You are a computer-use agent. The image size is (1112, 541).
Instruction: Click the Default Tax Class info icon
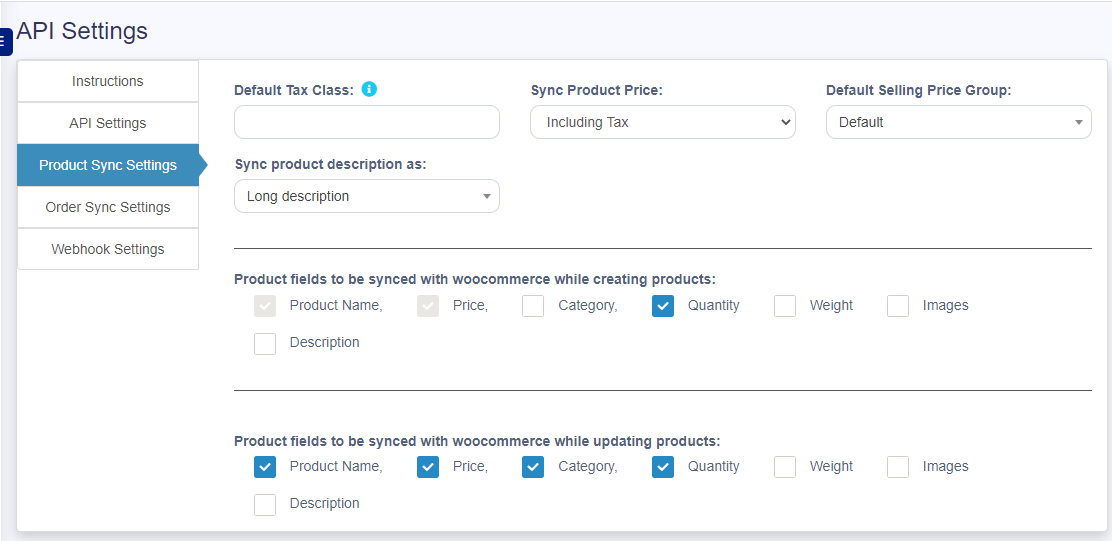click(369, 89)
